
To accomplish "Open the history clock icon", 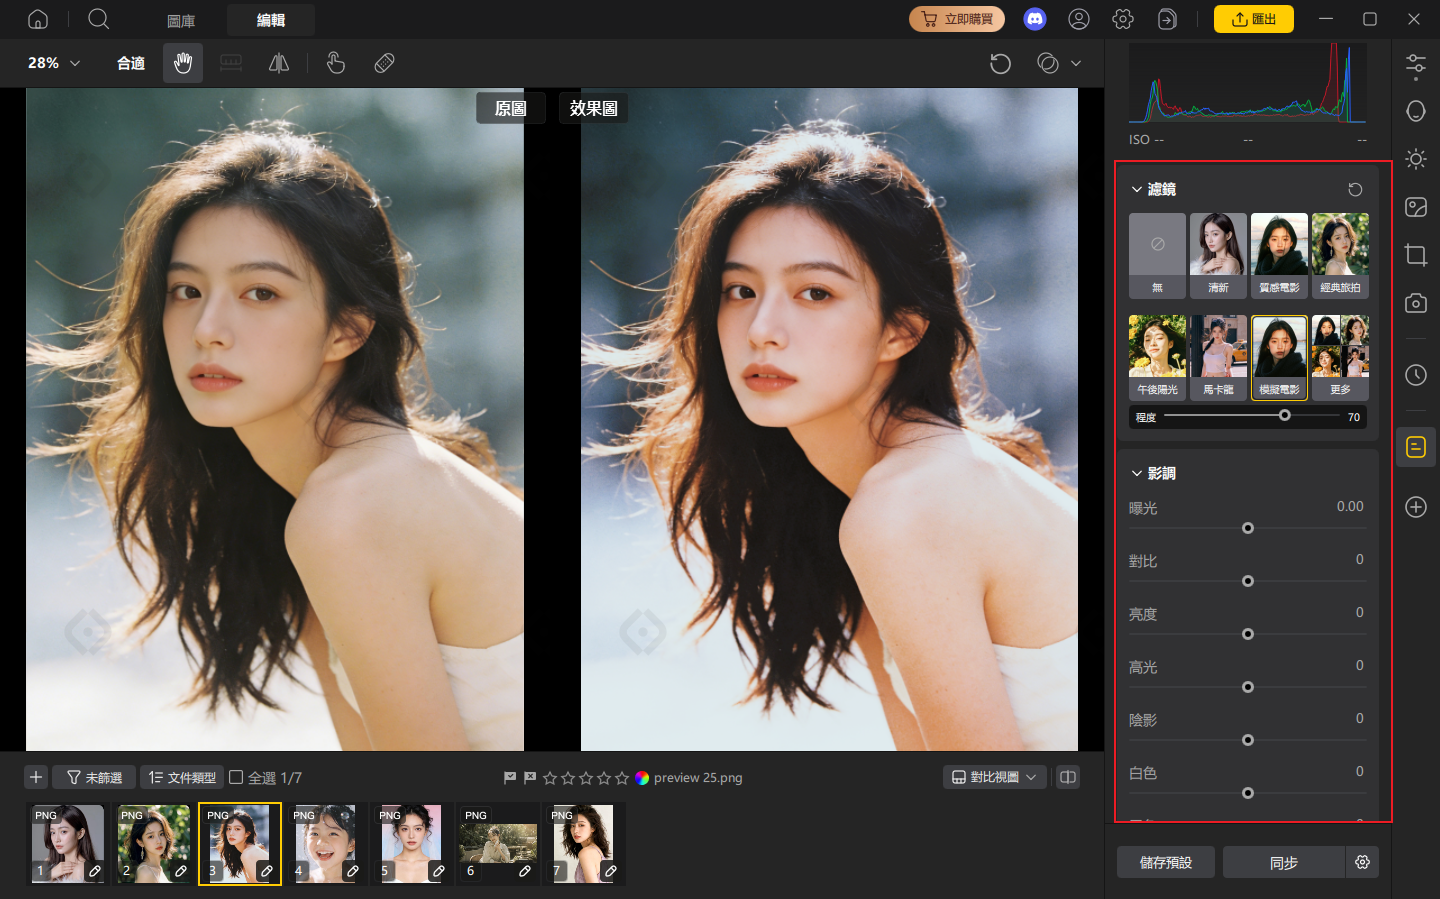I will point(1416,375).
